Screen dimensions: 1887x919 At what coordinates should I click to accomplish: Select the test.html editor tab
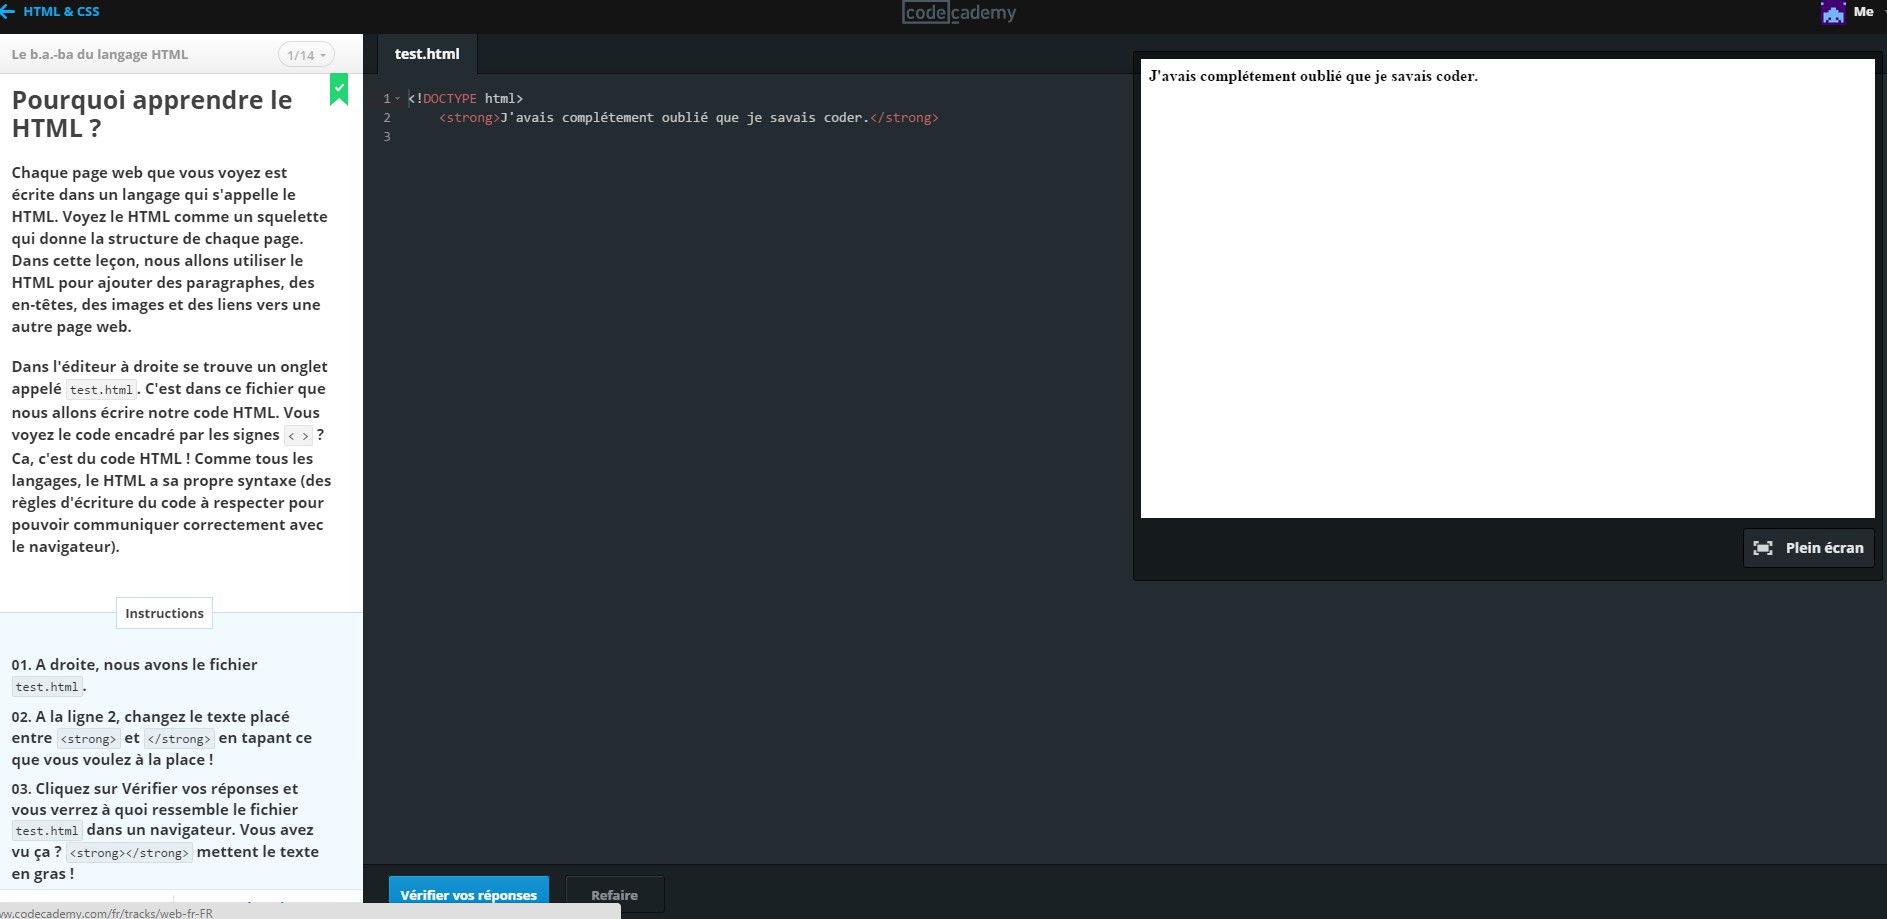pyautogui.click(x=427, y=54)
